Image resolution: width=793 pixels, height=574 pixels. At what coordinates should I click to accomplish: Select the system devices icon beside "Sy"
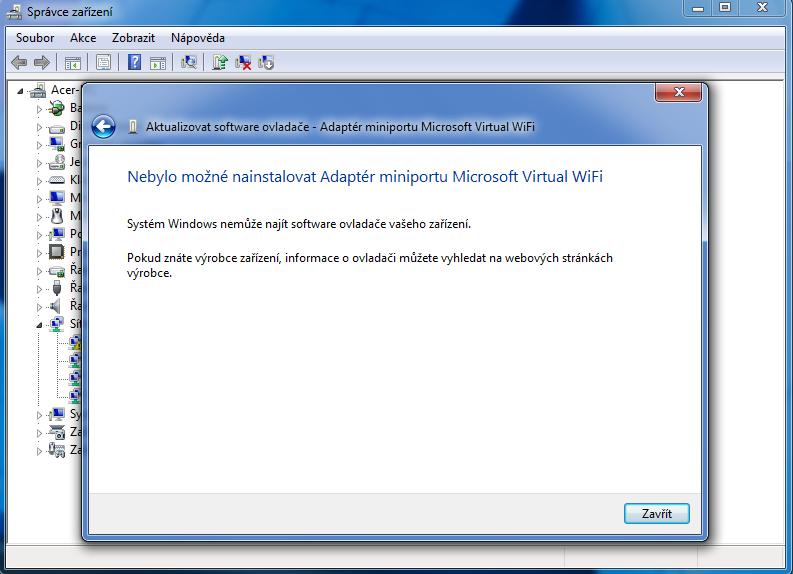tap(57, 414)
